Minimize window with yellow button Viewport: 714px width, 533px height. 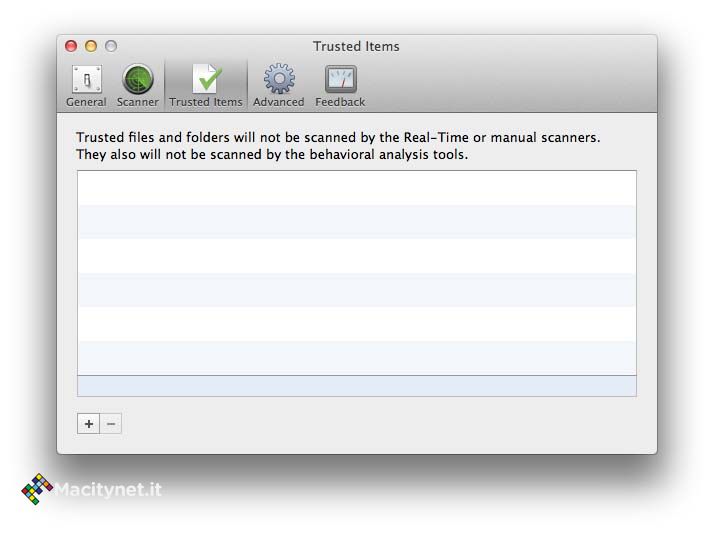pos(91,46)
